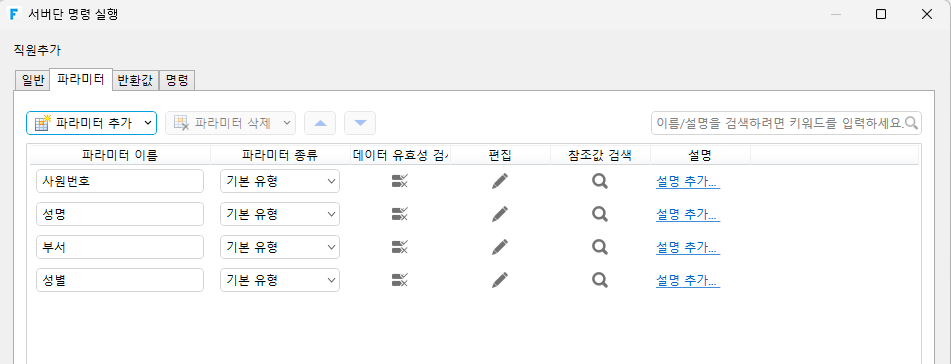Viewport: 951px width, 364px height.
Task: Open data validation for 사원번호 row
Action: (400, 181)
